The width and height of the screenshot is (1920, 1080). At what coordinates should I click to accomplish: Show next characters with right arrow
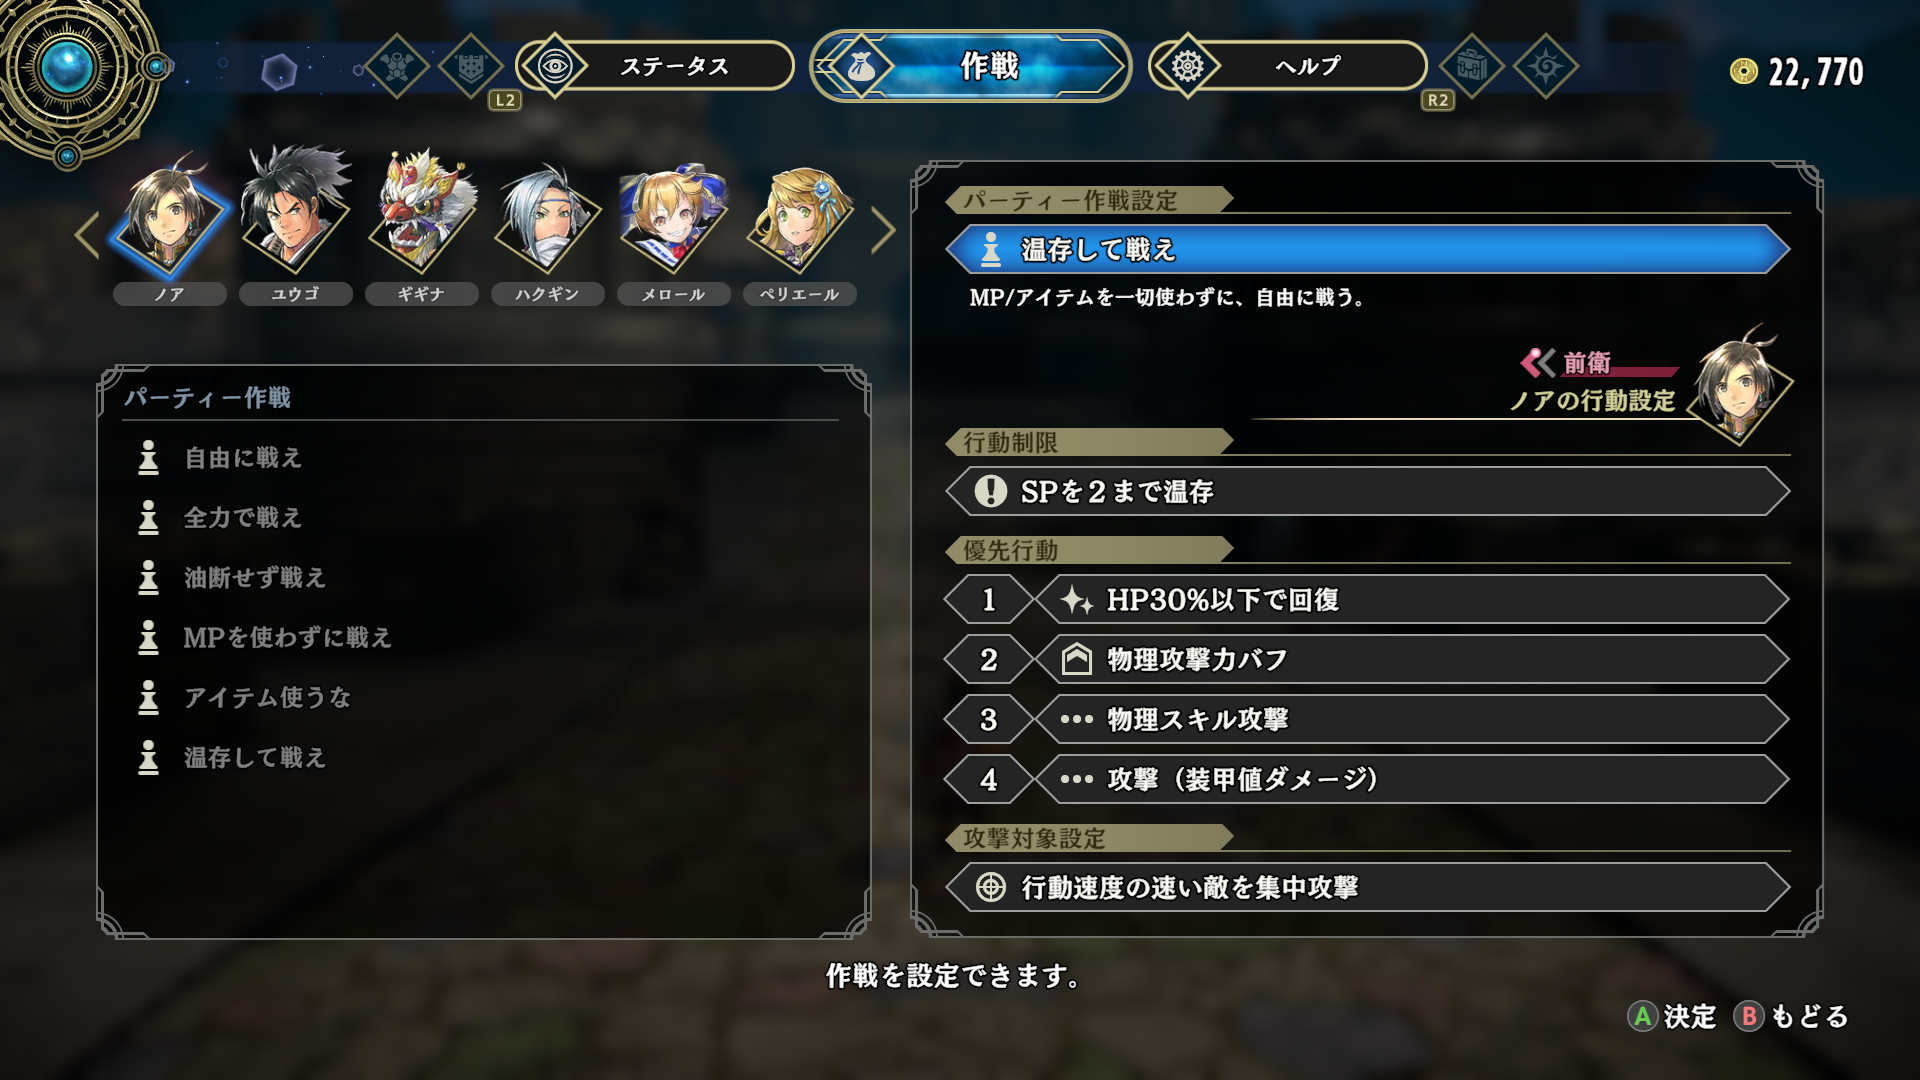coord(883,231)
